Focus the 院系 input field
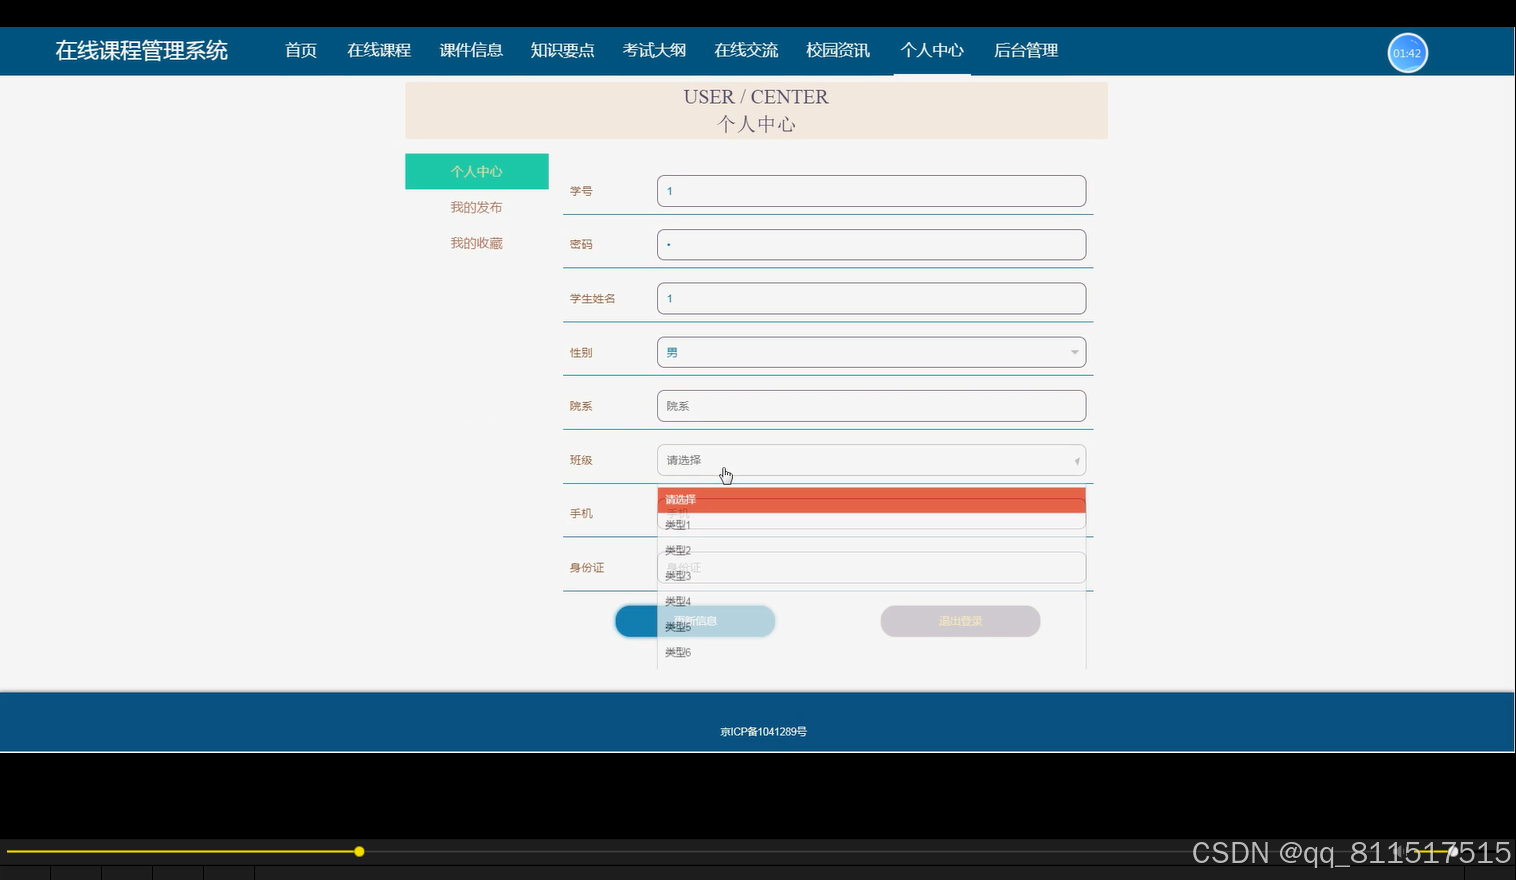Image resolution: width=1516 pixels, height=880 pixels. tap(871, 406)
